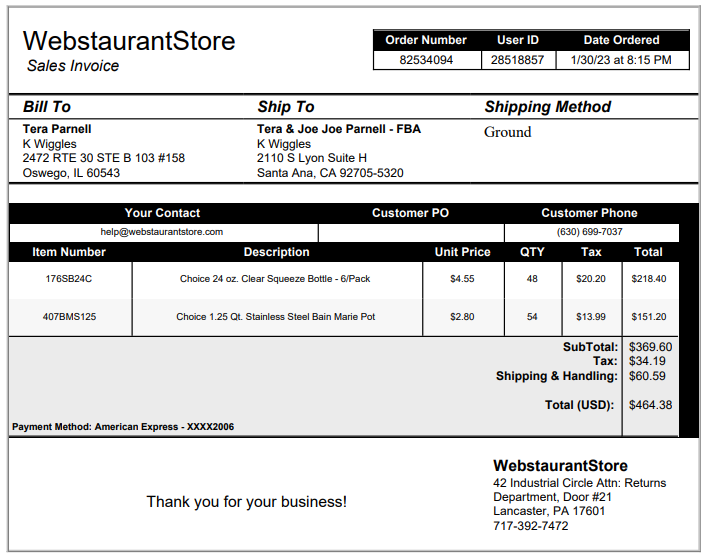Select the User ID value 28518857

517,60
